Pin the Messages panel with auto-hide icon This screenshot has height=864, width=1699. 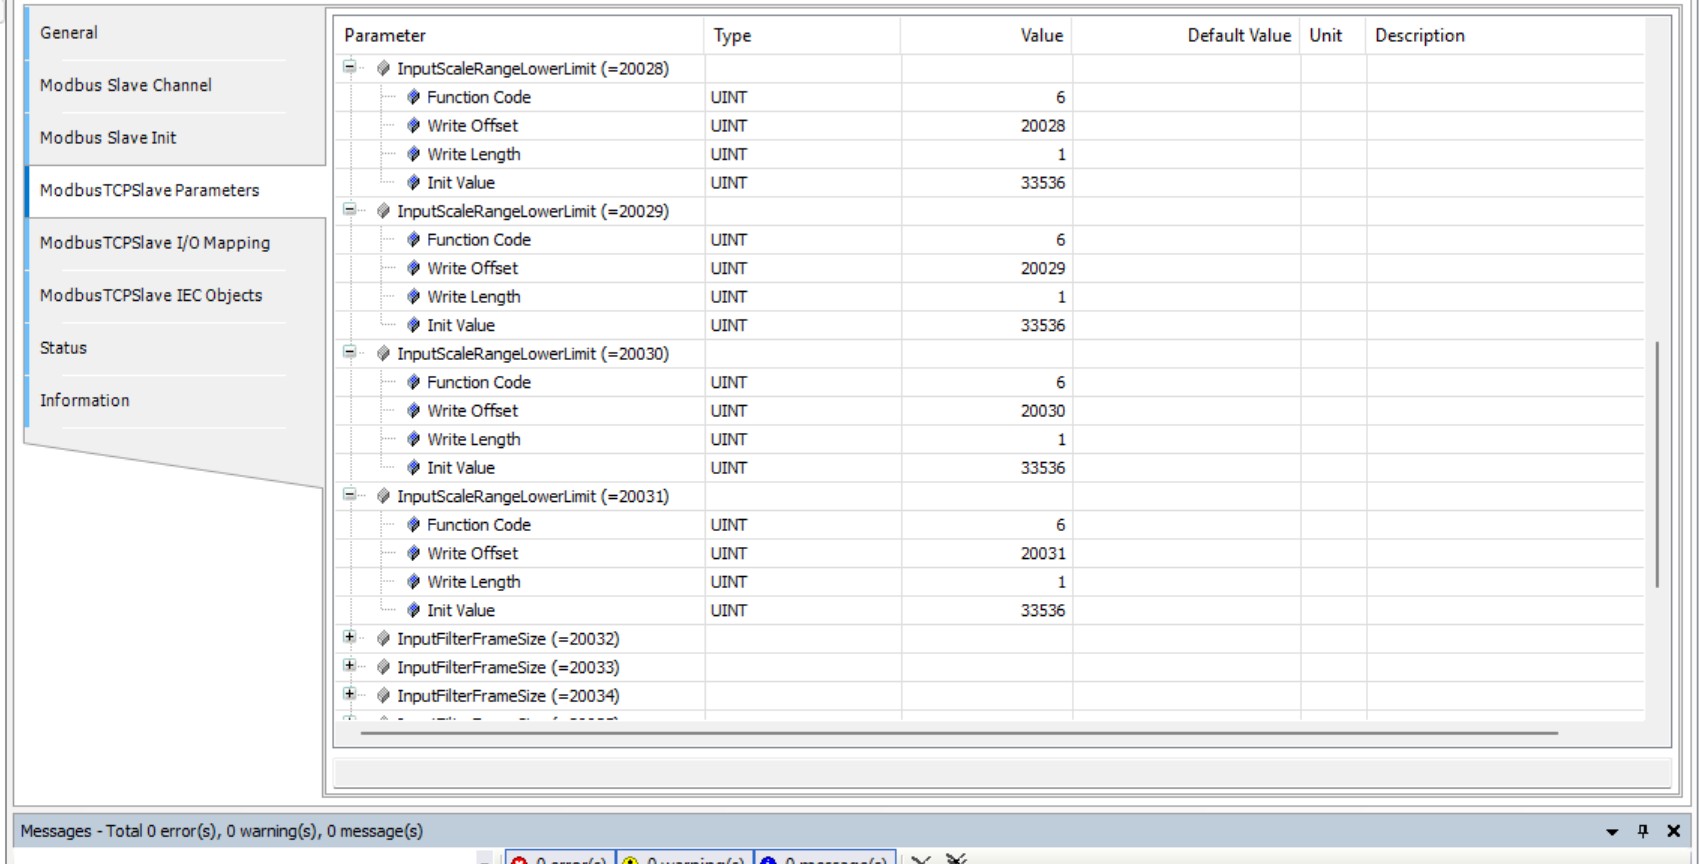click(x=1642, y=831)
